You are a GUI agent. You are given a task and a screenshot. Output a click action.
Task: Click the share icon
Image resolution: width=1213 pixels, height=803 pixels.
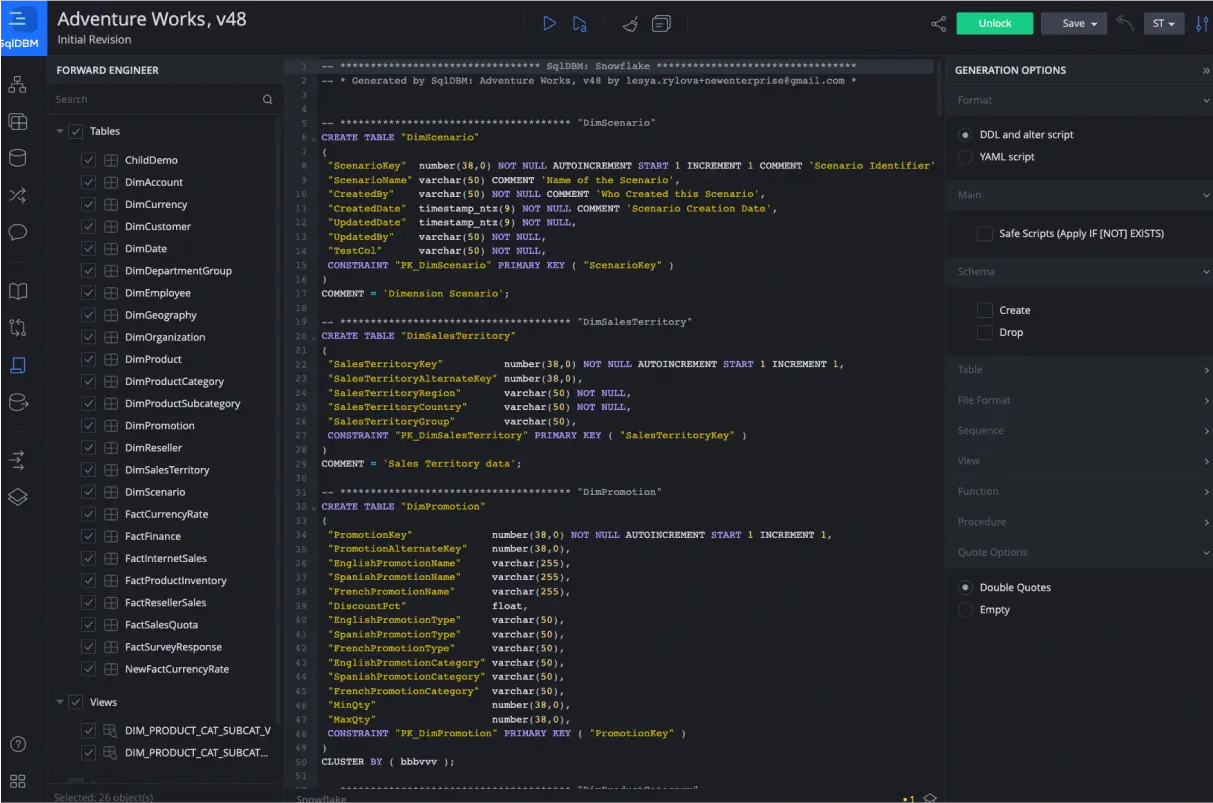[938, 24]
